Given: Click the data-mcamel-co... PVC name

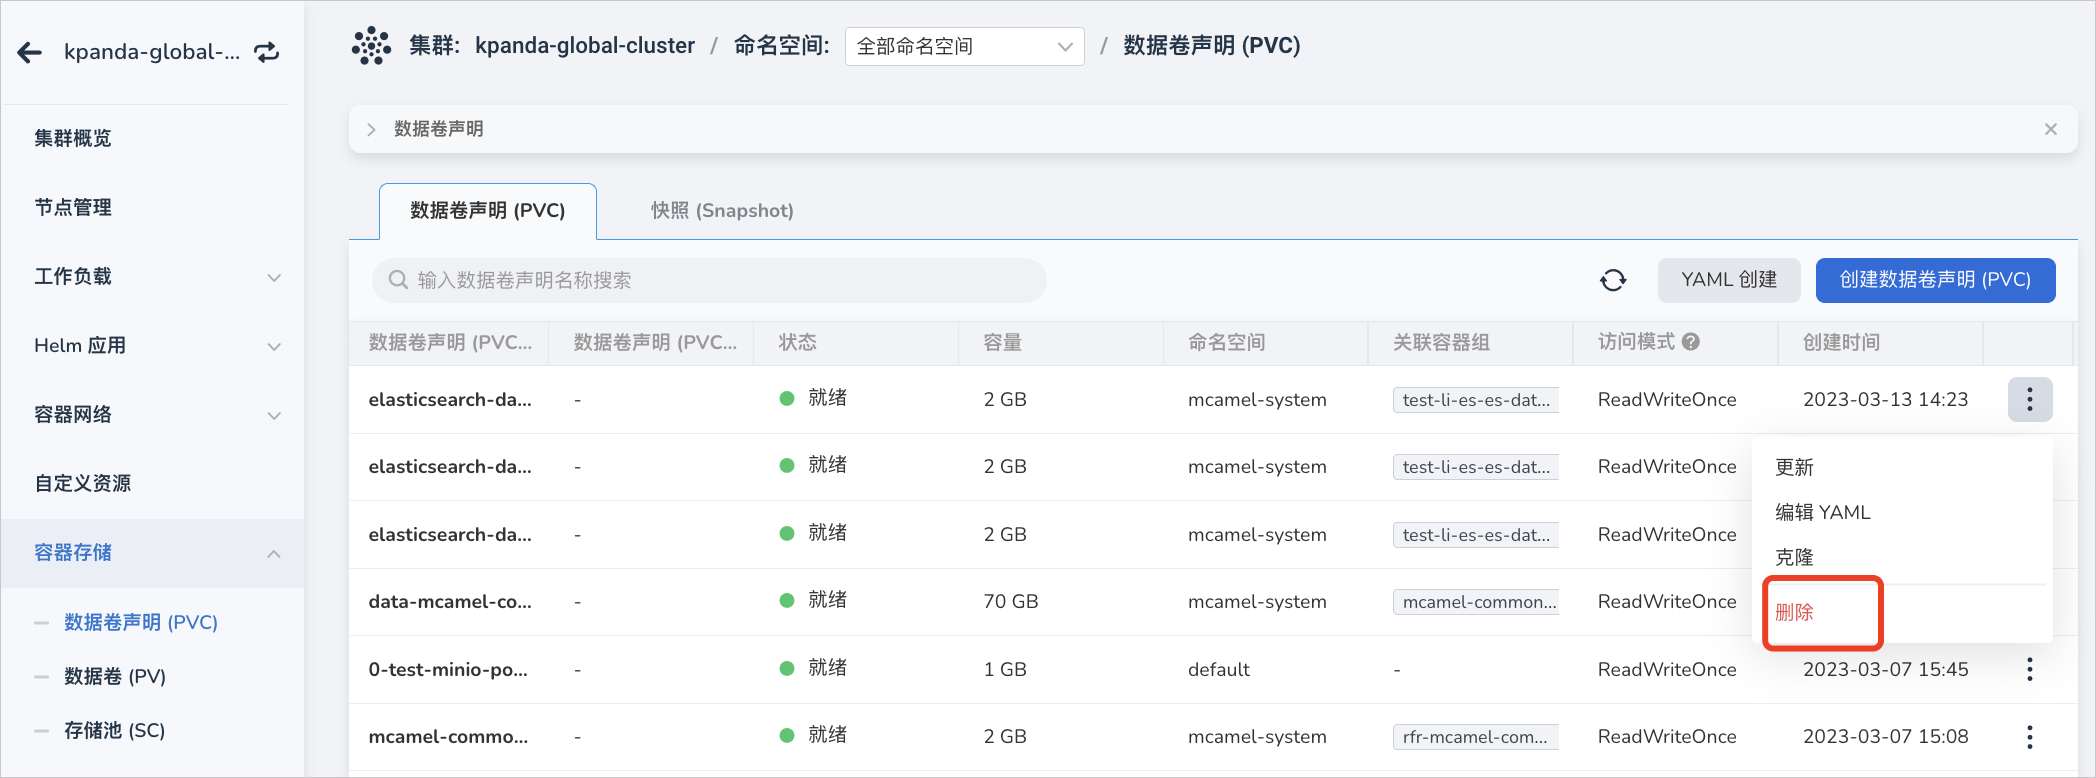Looking at the screenshot, I should [450, 602].
